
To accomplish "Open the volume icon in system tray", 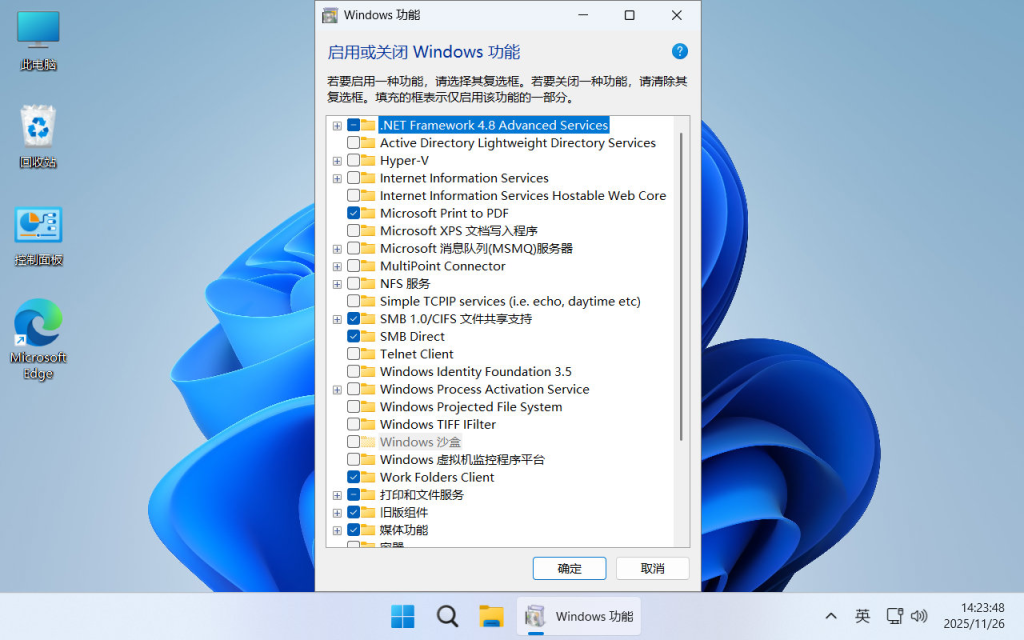I will (917, 616).
